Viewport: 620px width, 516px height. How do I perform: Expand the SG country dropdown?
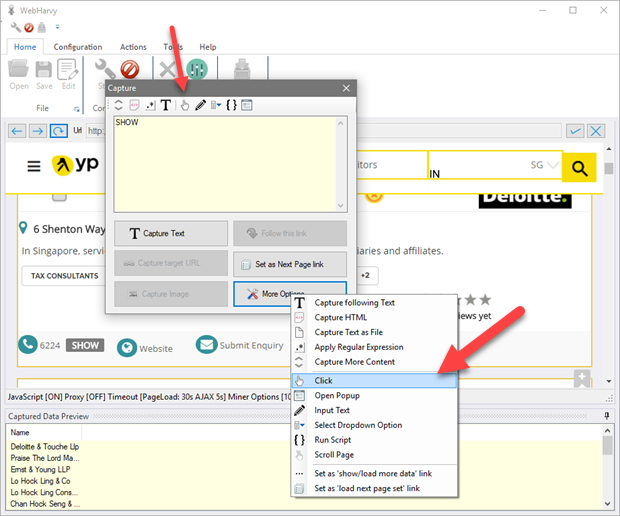(x=545, y=165)
